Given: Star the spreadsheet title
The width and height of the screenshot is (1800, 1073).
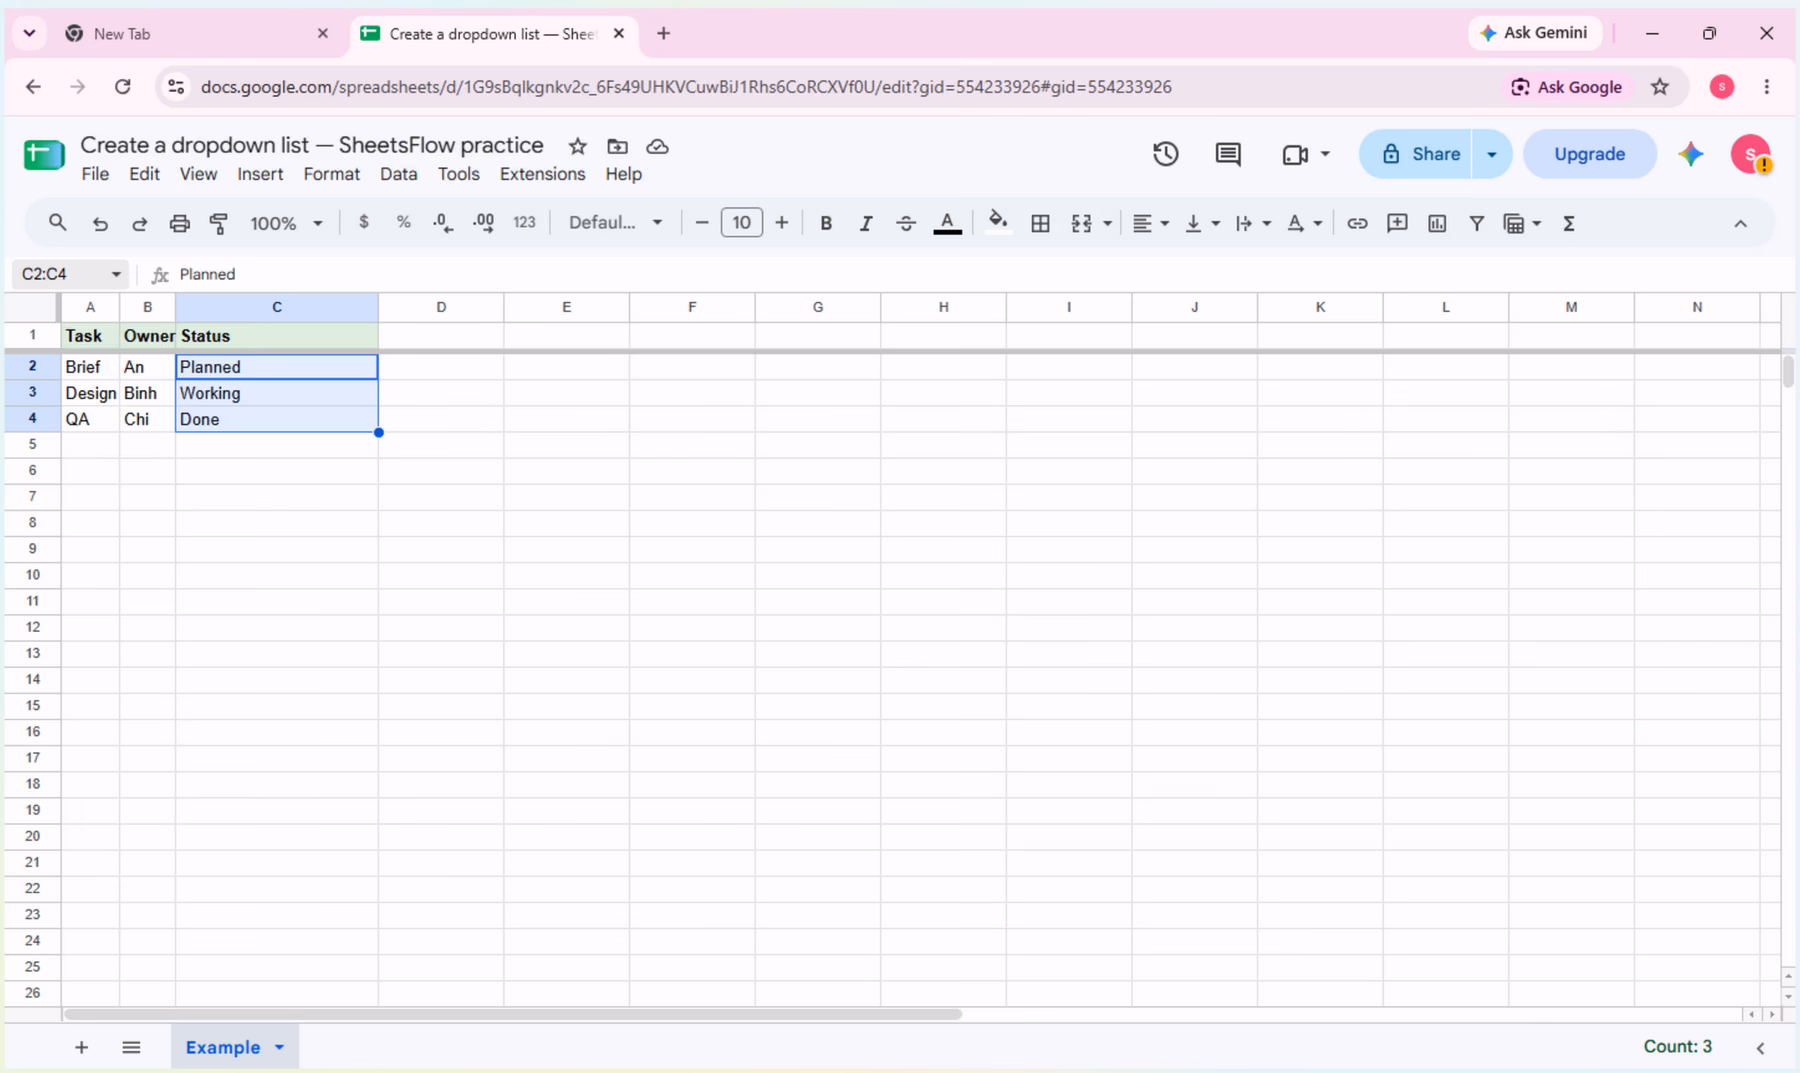Looking at the screenshot, I should [x=578, y=146].
